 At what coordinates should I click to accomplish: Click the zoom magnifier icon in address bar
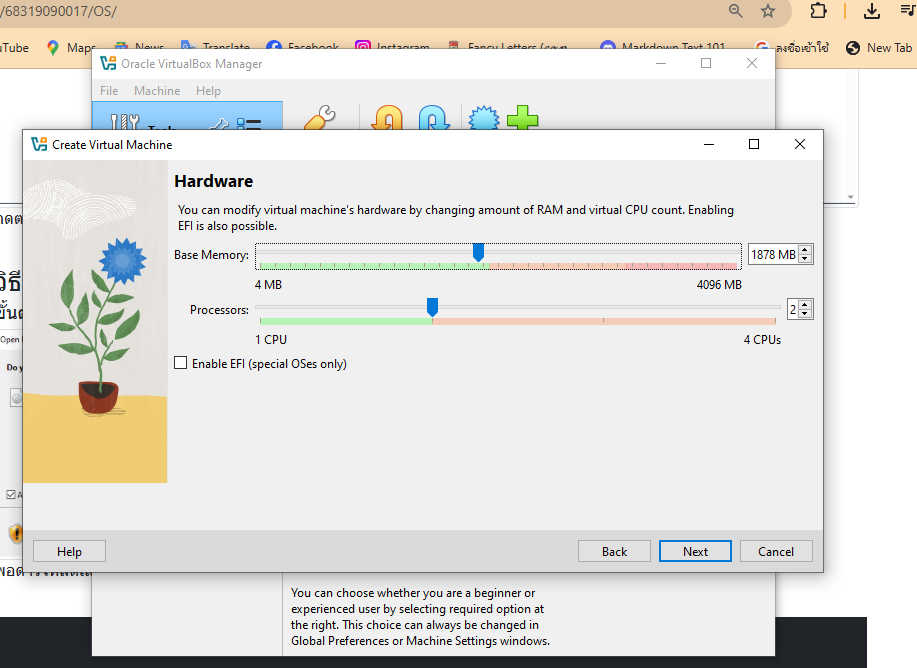click(x=736, y=11)
